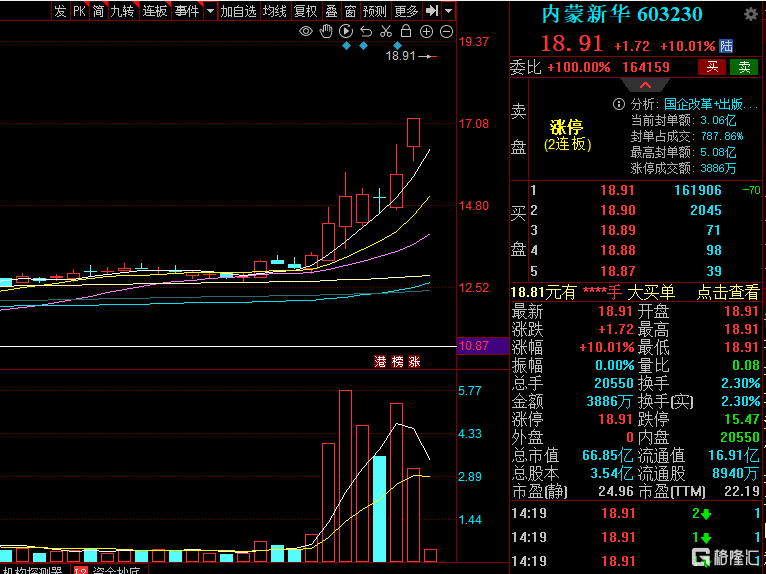Click the third blue diamond event marker

[397, 46]
